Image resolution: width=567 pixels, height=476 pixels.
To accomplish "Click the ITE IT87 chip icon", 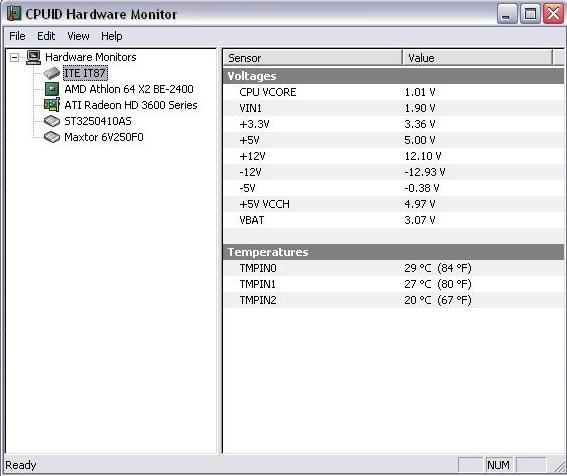I will point(52,73).
